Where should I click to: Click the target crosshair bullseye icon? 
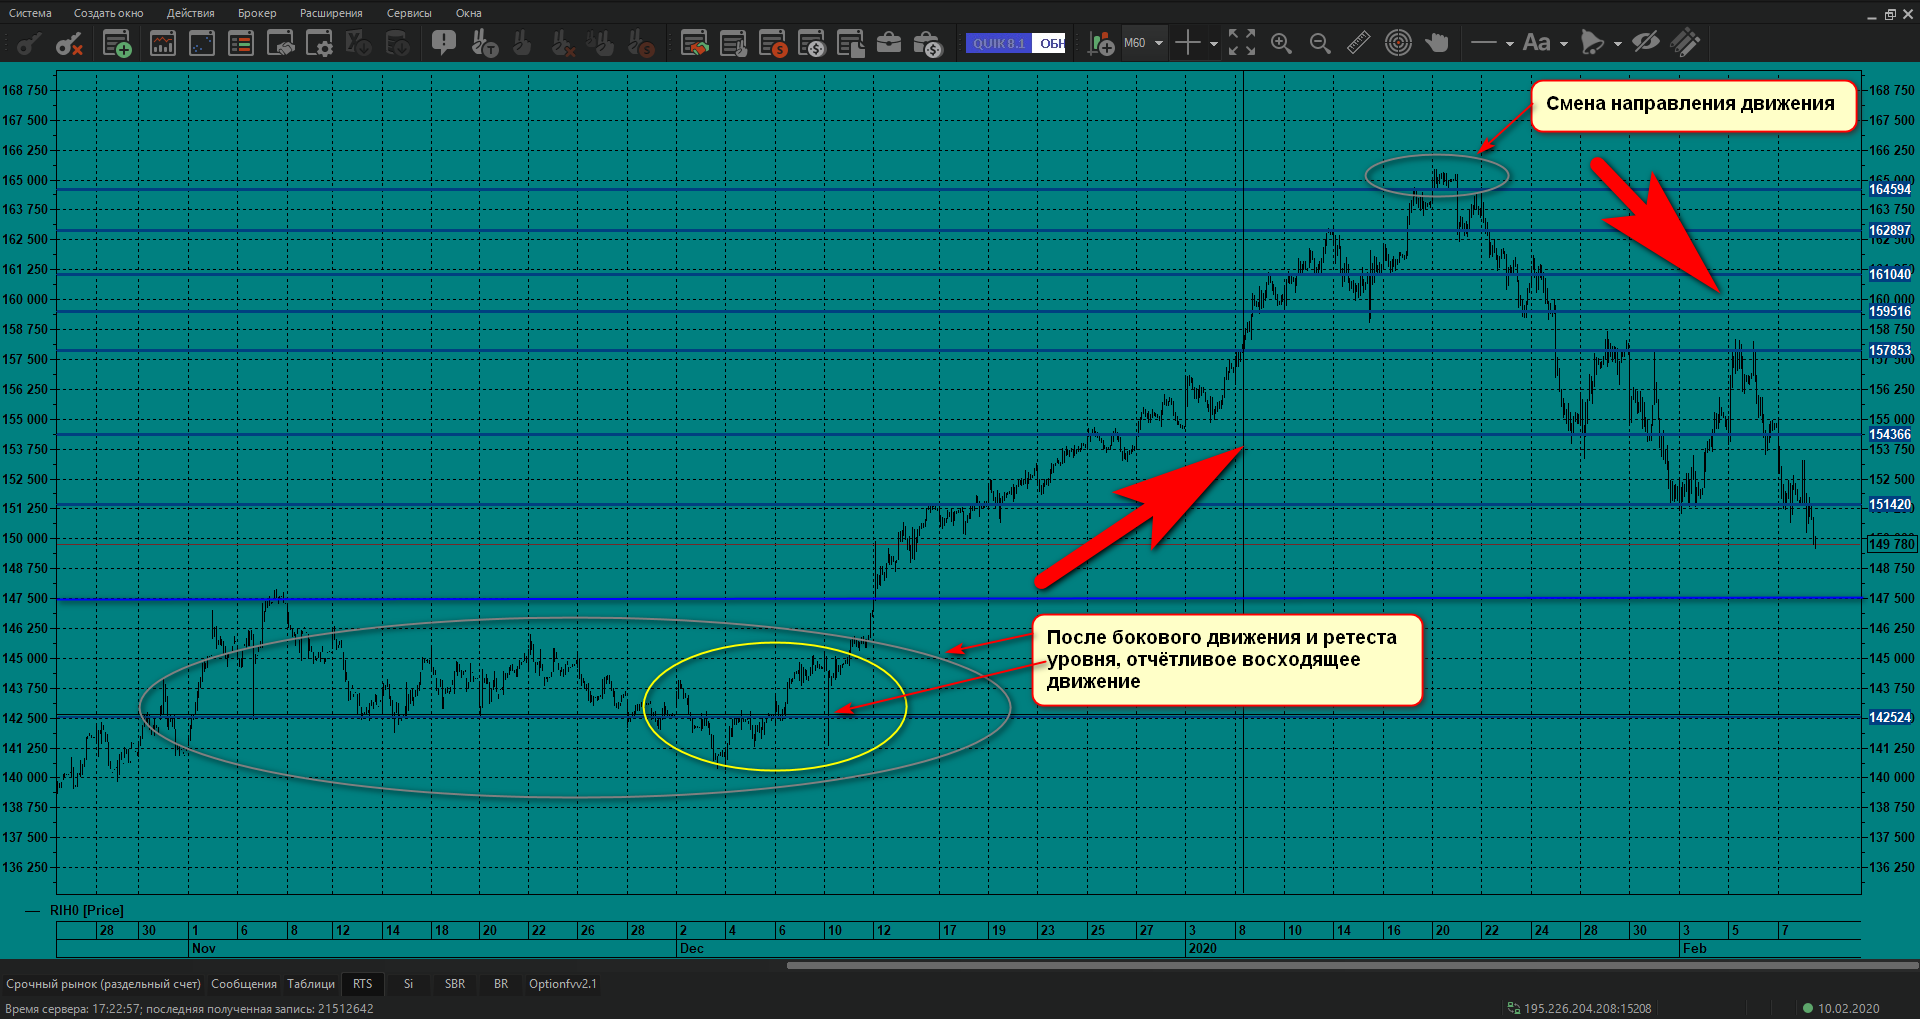coord(1398,43)
